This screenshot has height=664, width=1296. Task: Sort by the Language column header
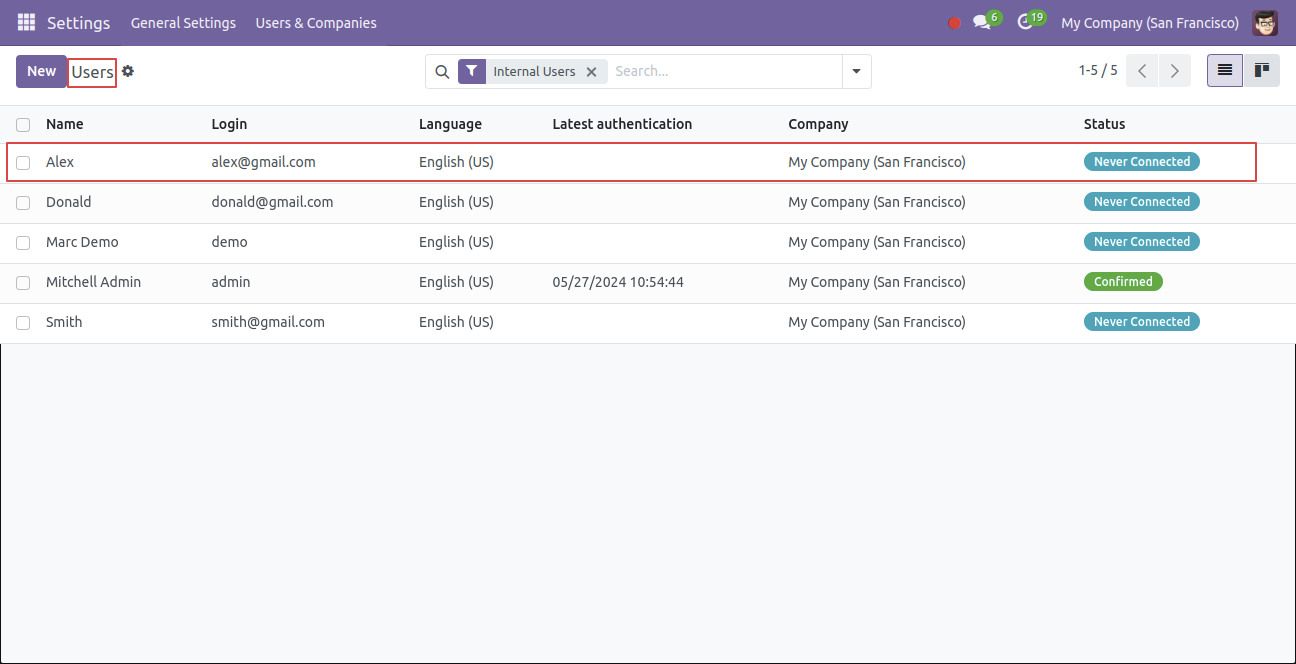[450, 124]
